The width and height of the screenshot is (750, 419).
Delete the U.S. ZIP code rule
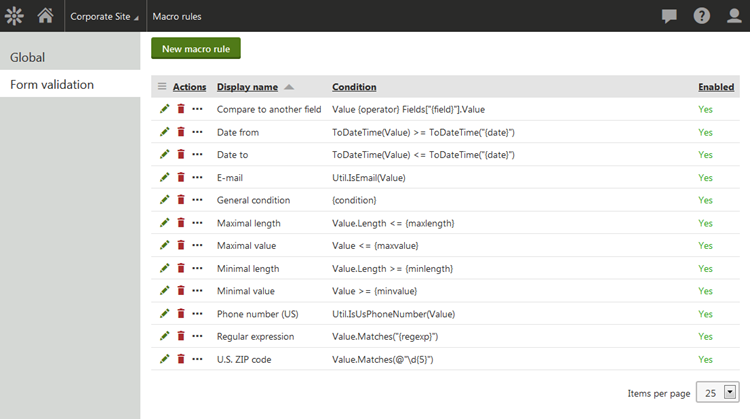[x=181, y=359]
